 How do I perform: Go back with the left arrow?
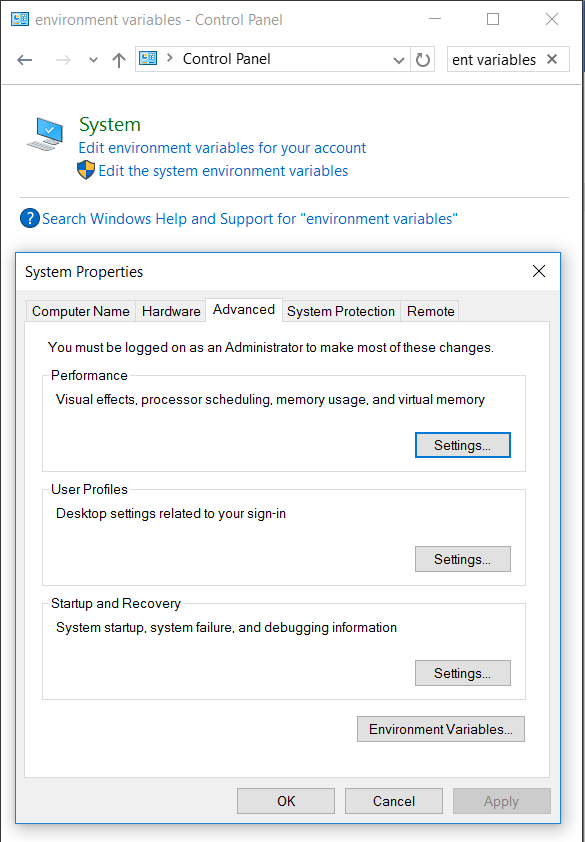25,60
